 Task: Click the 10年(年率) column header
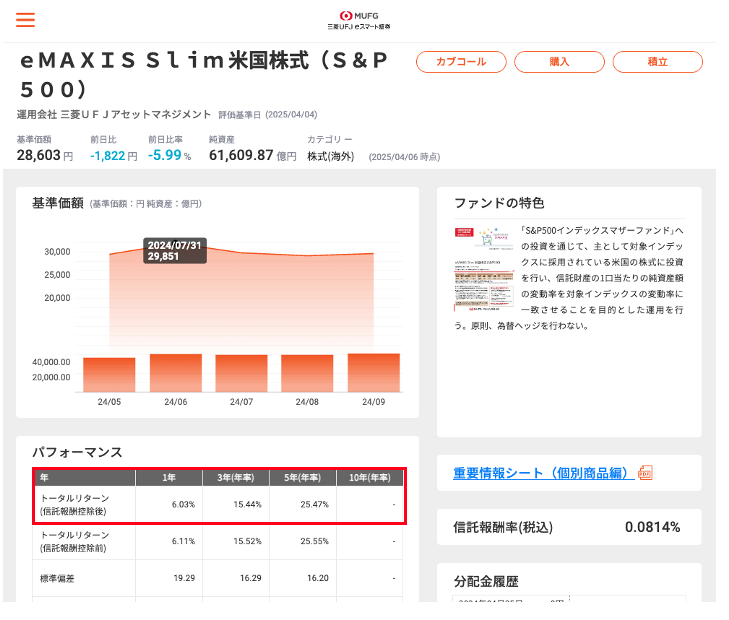pyautogui.click(x=370, y=477)
